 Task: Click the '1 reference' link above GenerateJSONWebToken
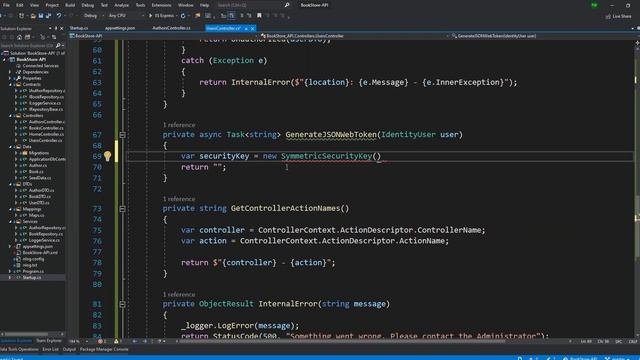[x=179, y=125]
